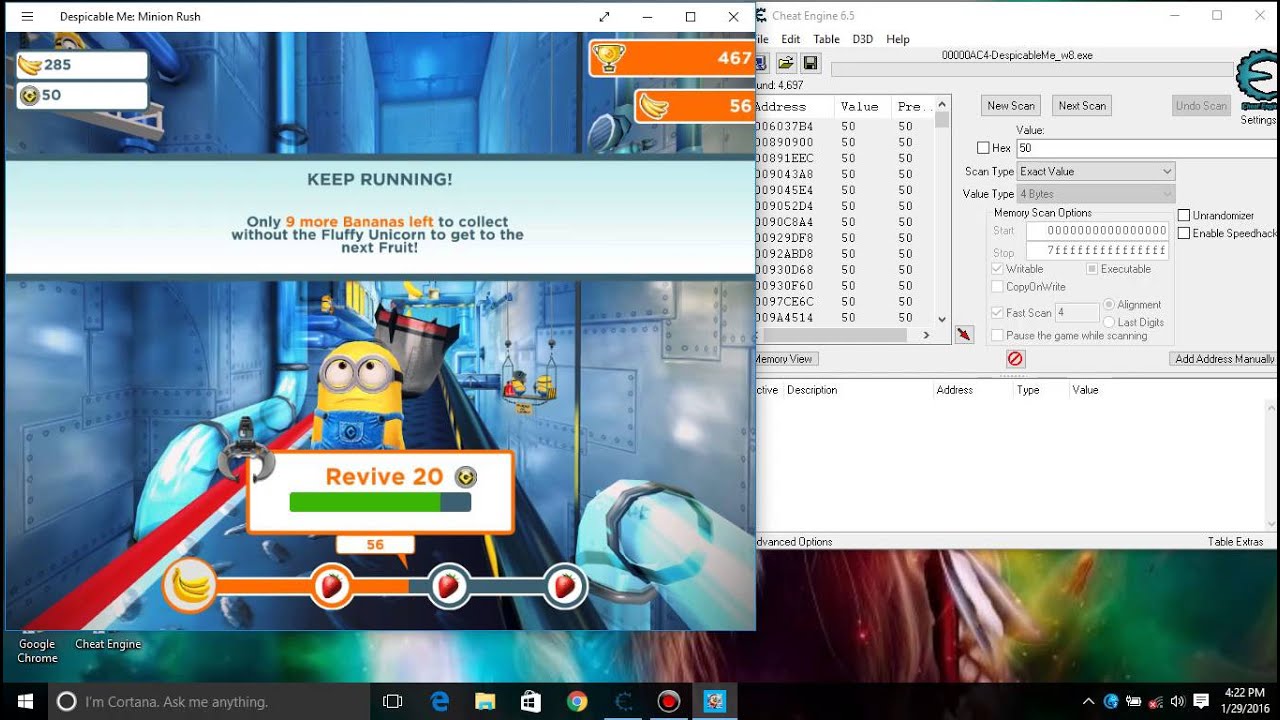Click the Cortana search box
This screenshot has width=1280, height=720.
pos(209,701)
